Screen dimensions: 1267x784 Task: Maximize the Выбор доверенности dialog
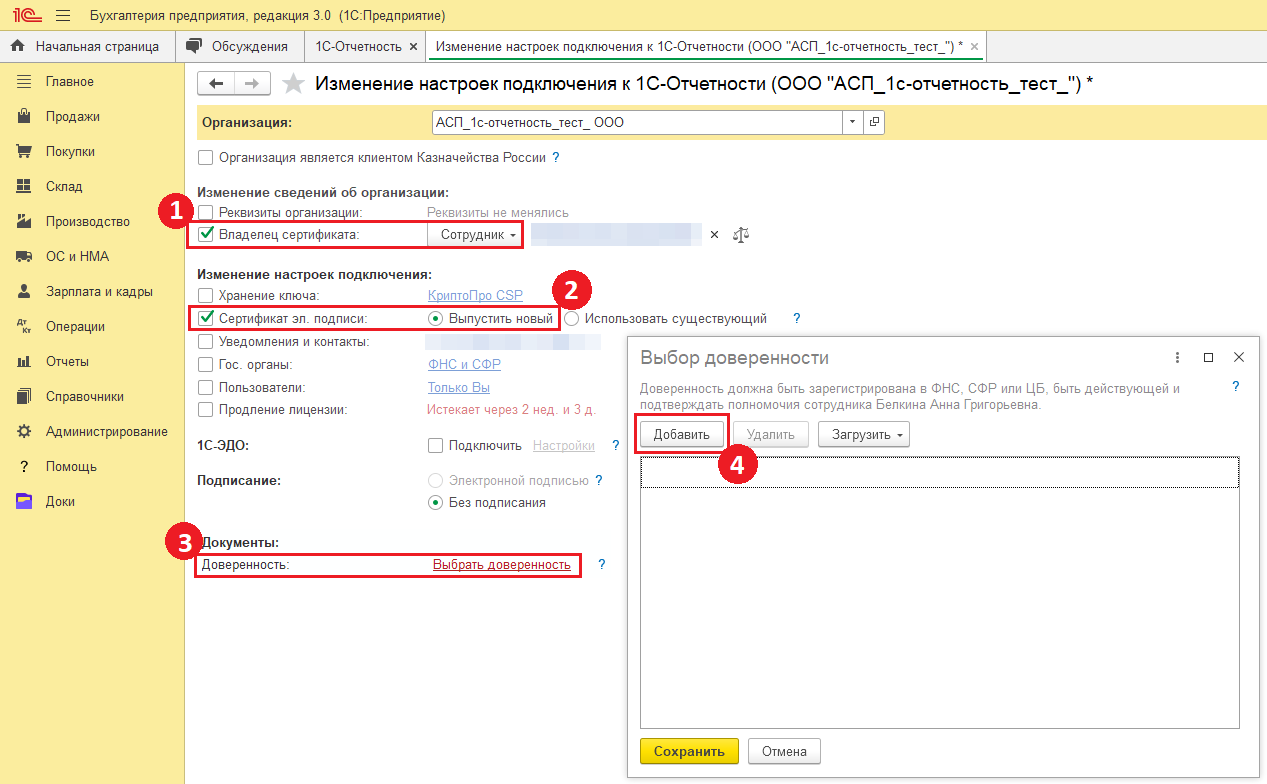click(x=1208, y=357)
